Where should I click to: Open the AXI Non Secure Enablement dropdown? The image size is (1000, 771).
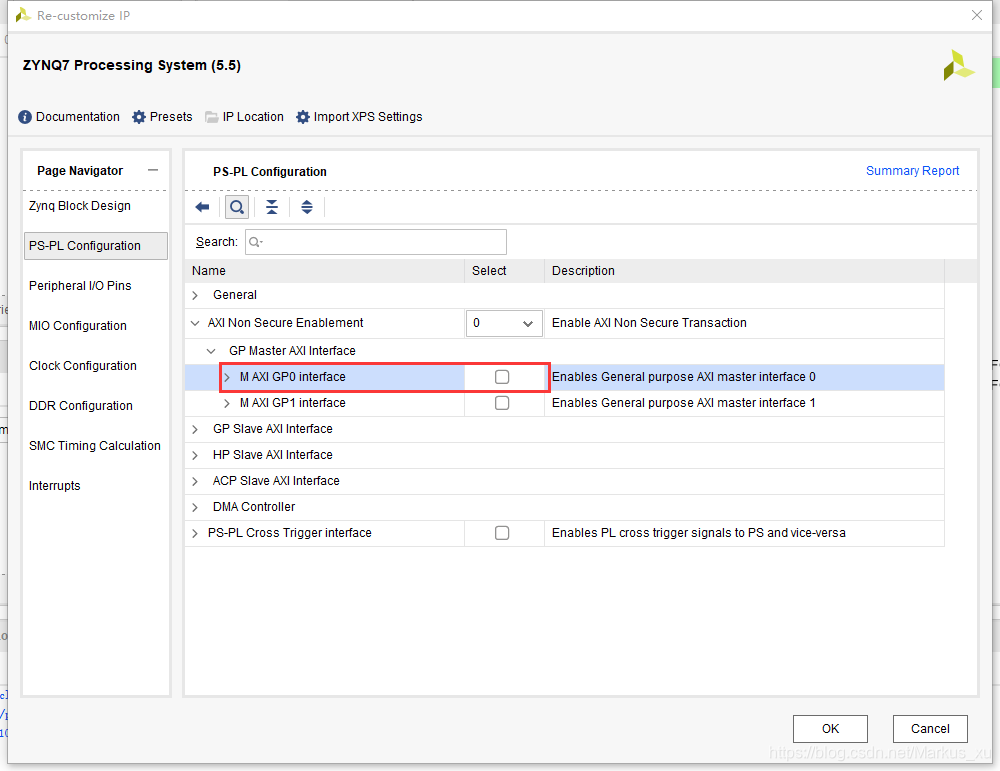click(504, 323)
